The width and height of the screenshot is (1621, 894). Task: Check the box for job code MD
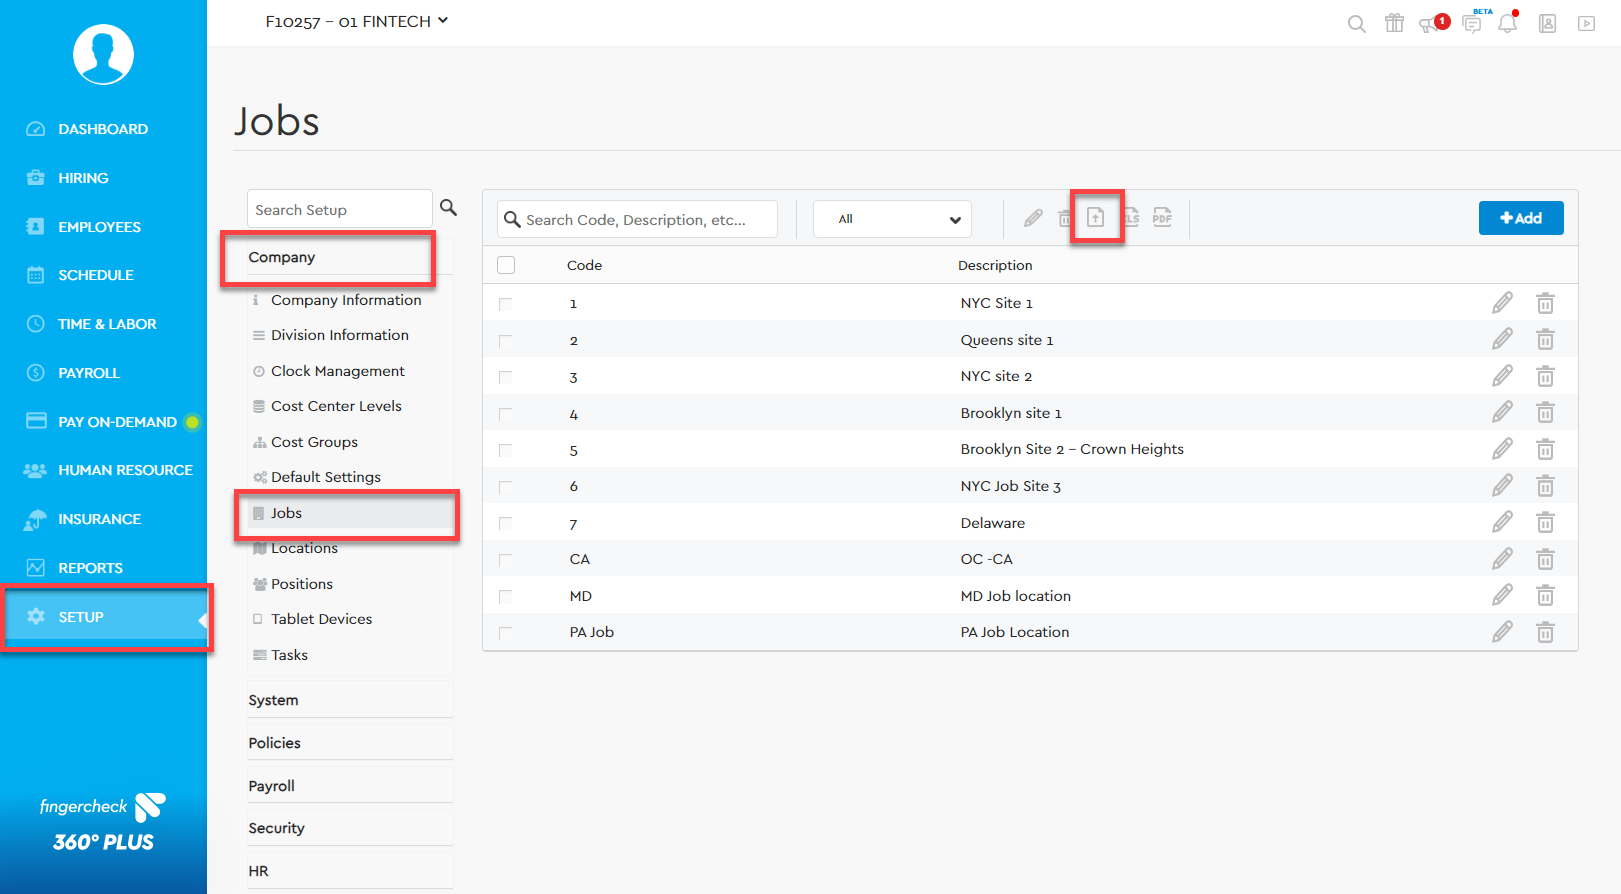pyautogui.click(x=505, y=597)
